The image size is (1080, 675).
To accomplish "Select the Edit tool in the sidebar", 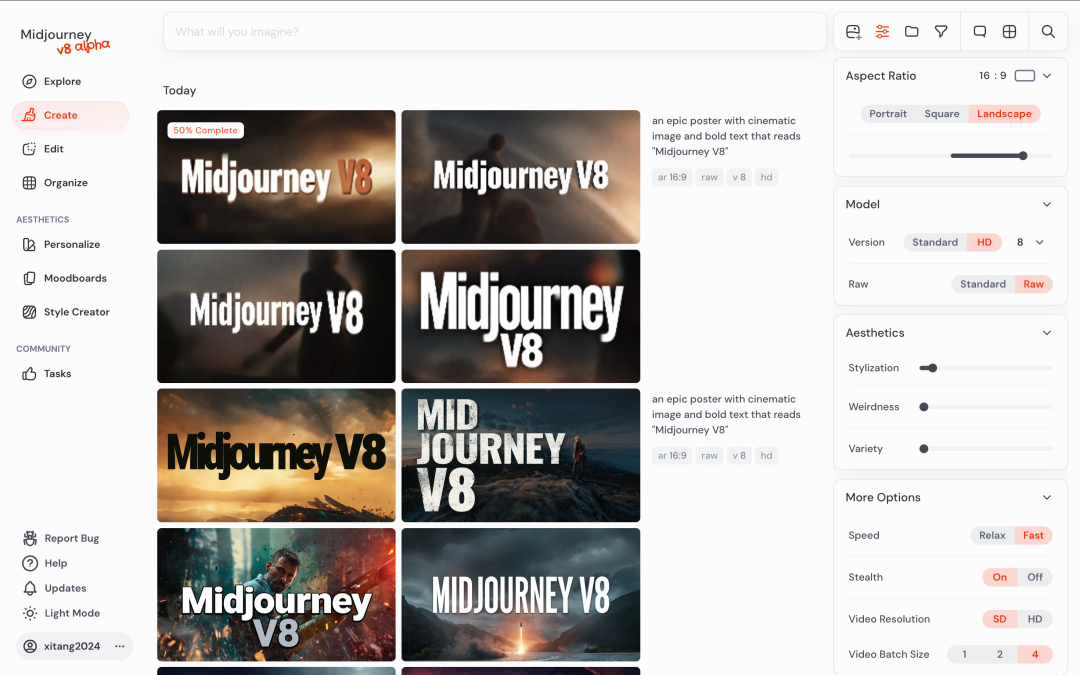I will pos(54,149).
